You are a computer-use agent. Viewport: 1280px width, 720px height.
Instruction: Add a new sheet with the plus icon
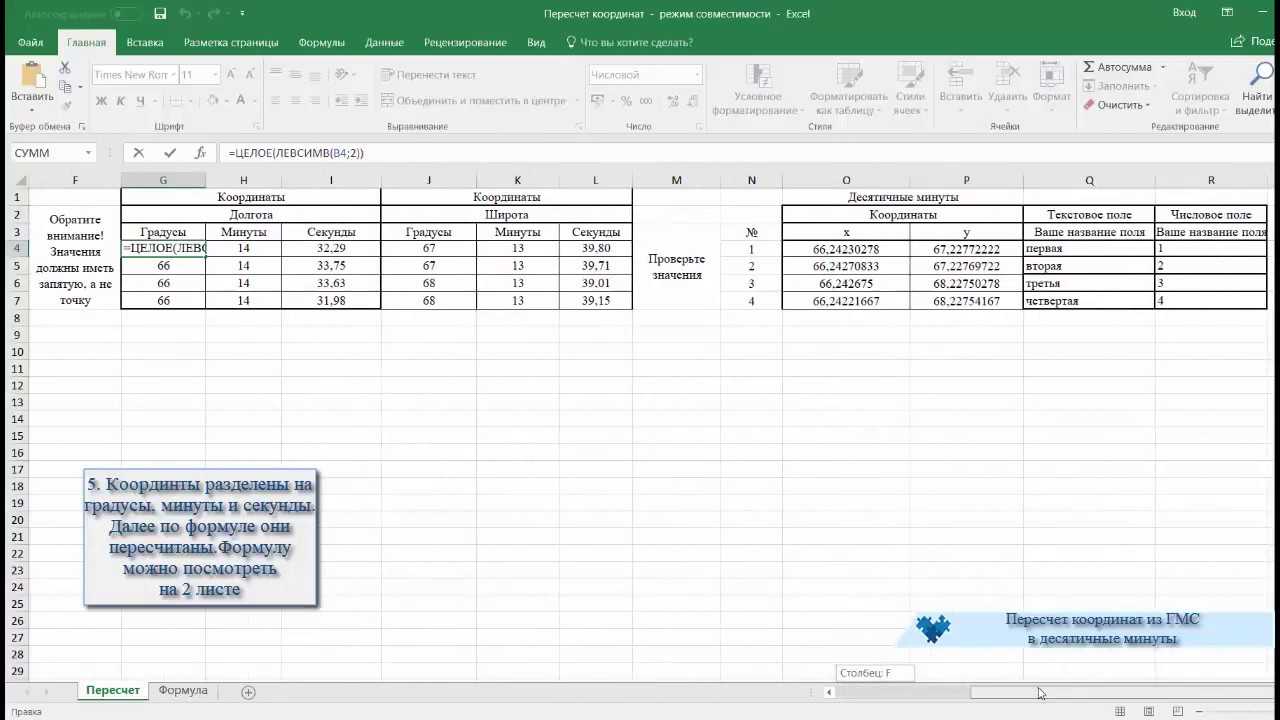click(x=248, y=692)
